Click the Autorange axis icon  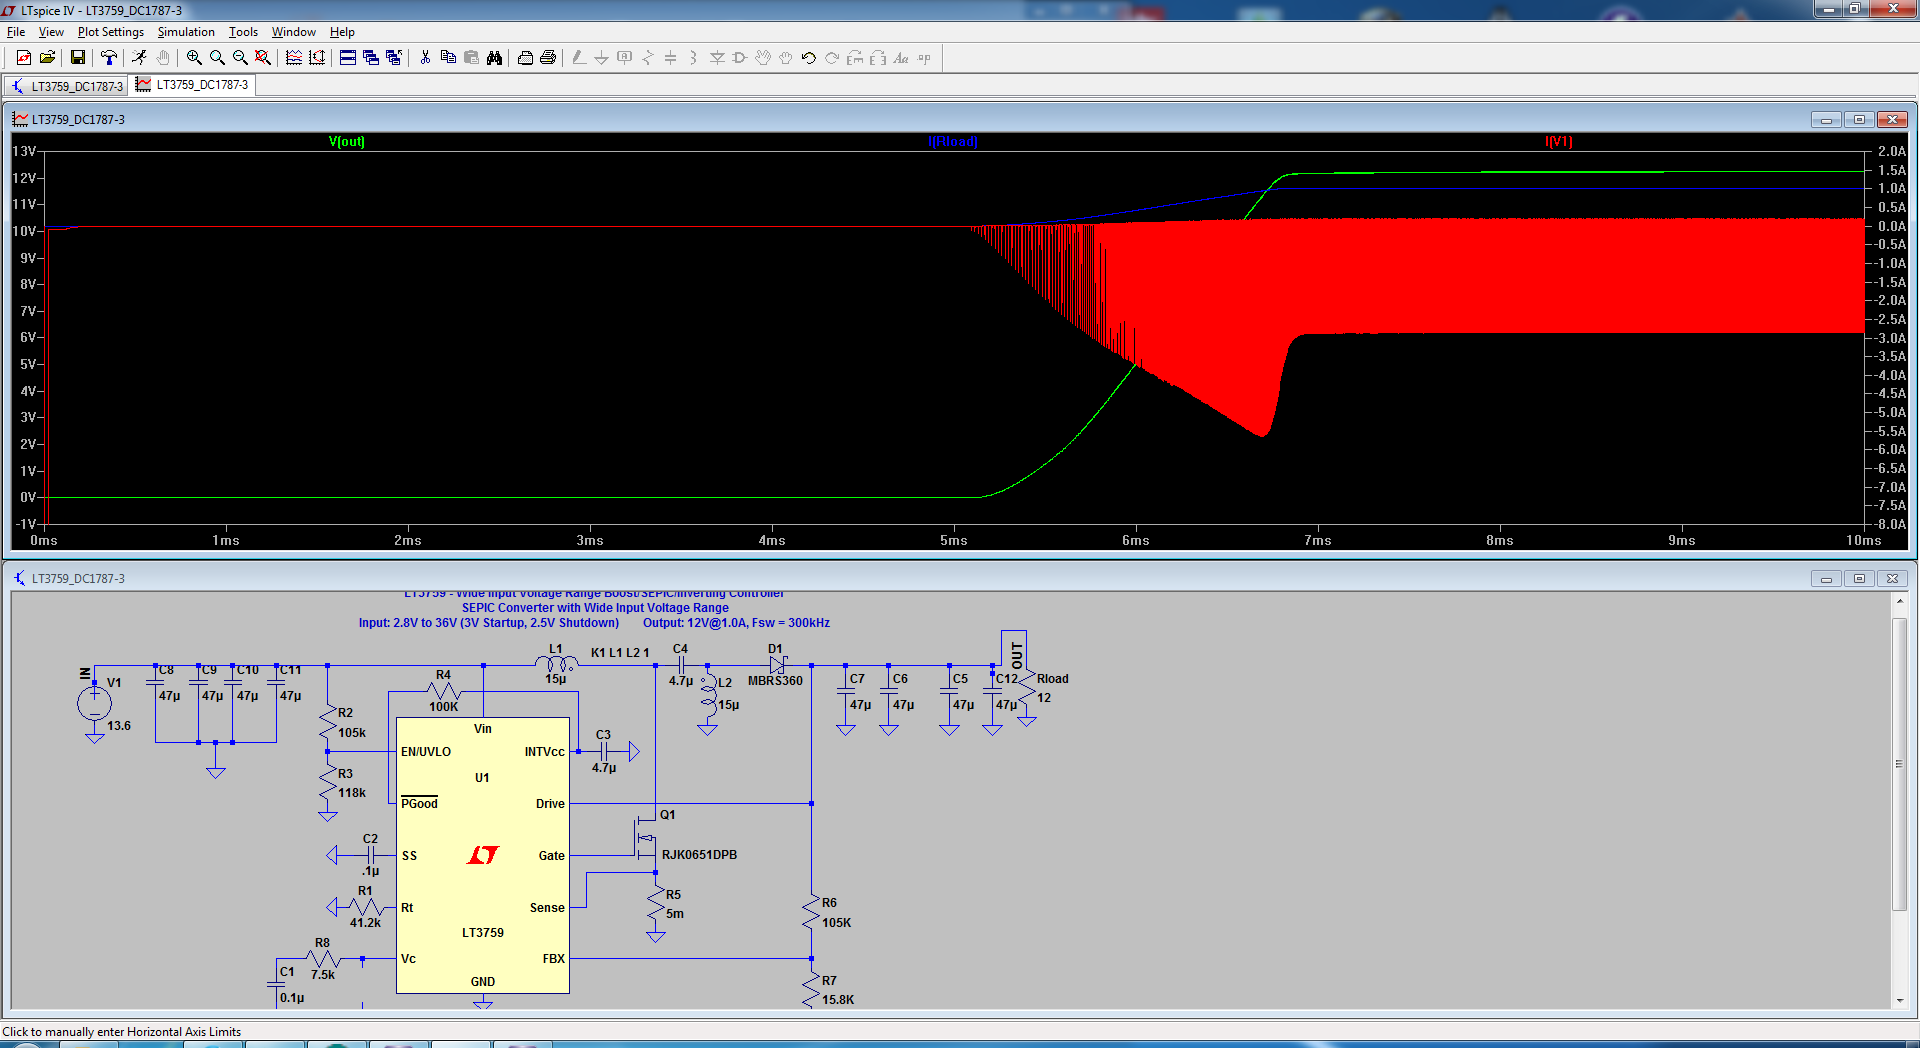click(317, 58)
